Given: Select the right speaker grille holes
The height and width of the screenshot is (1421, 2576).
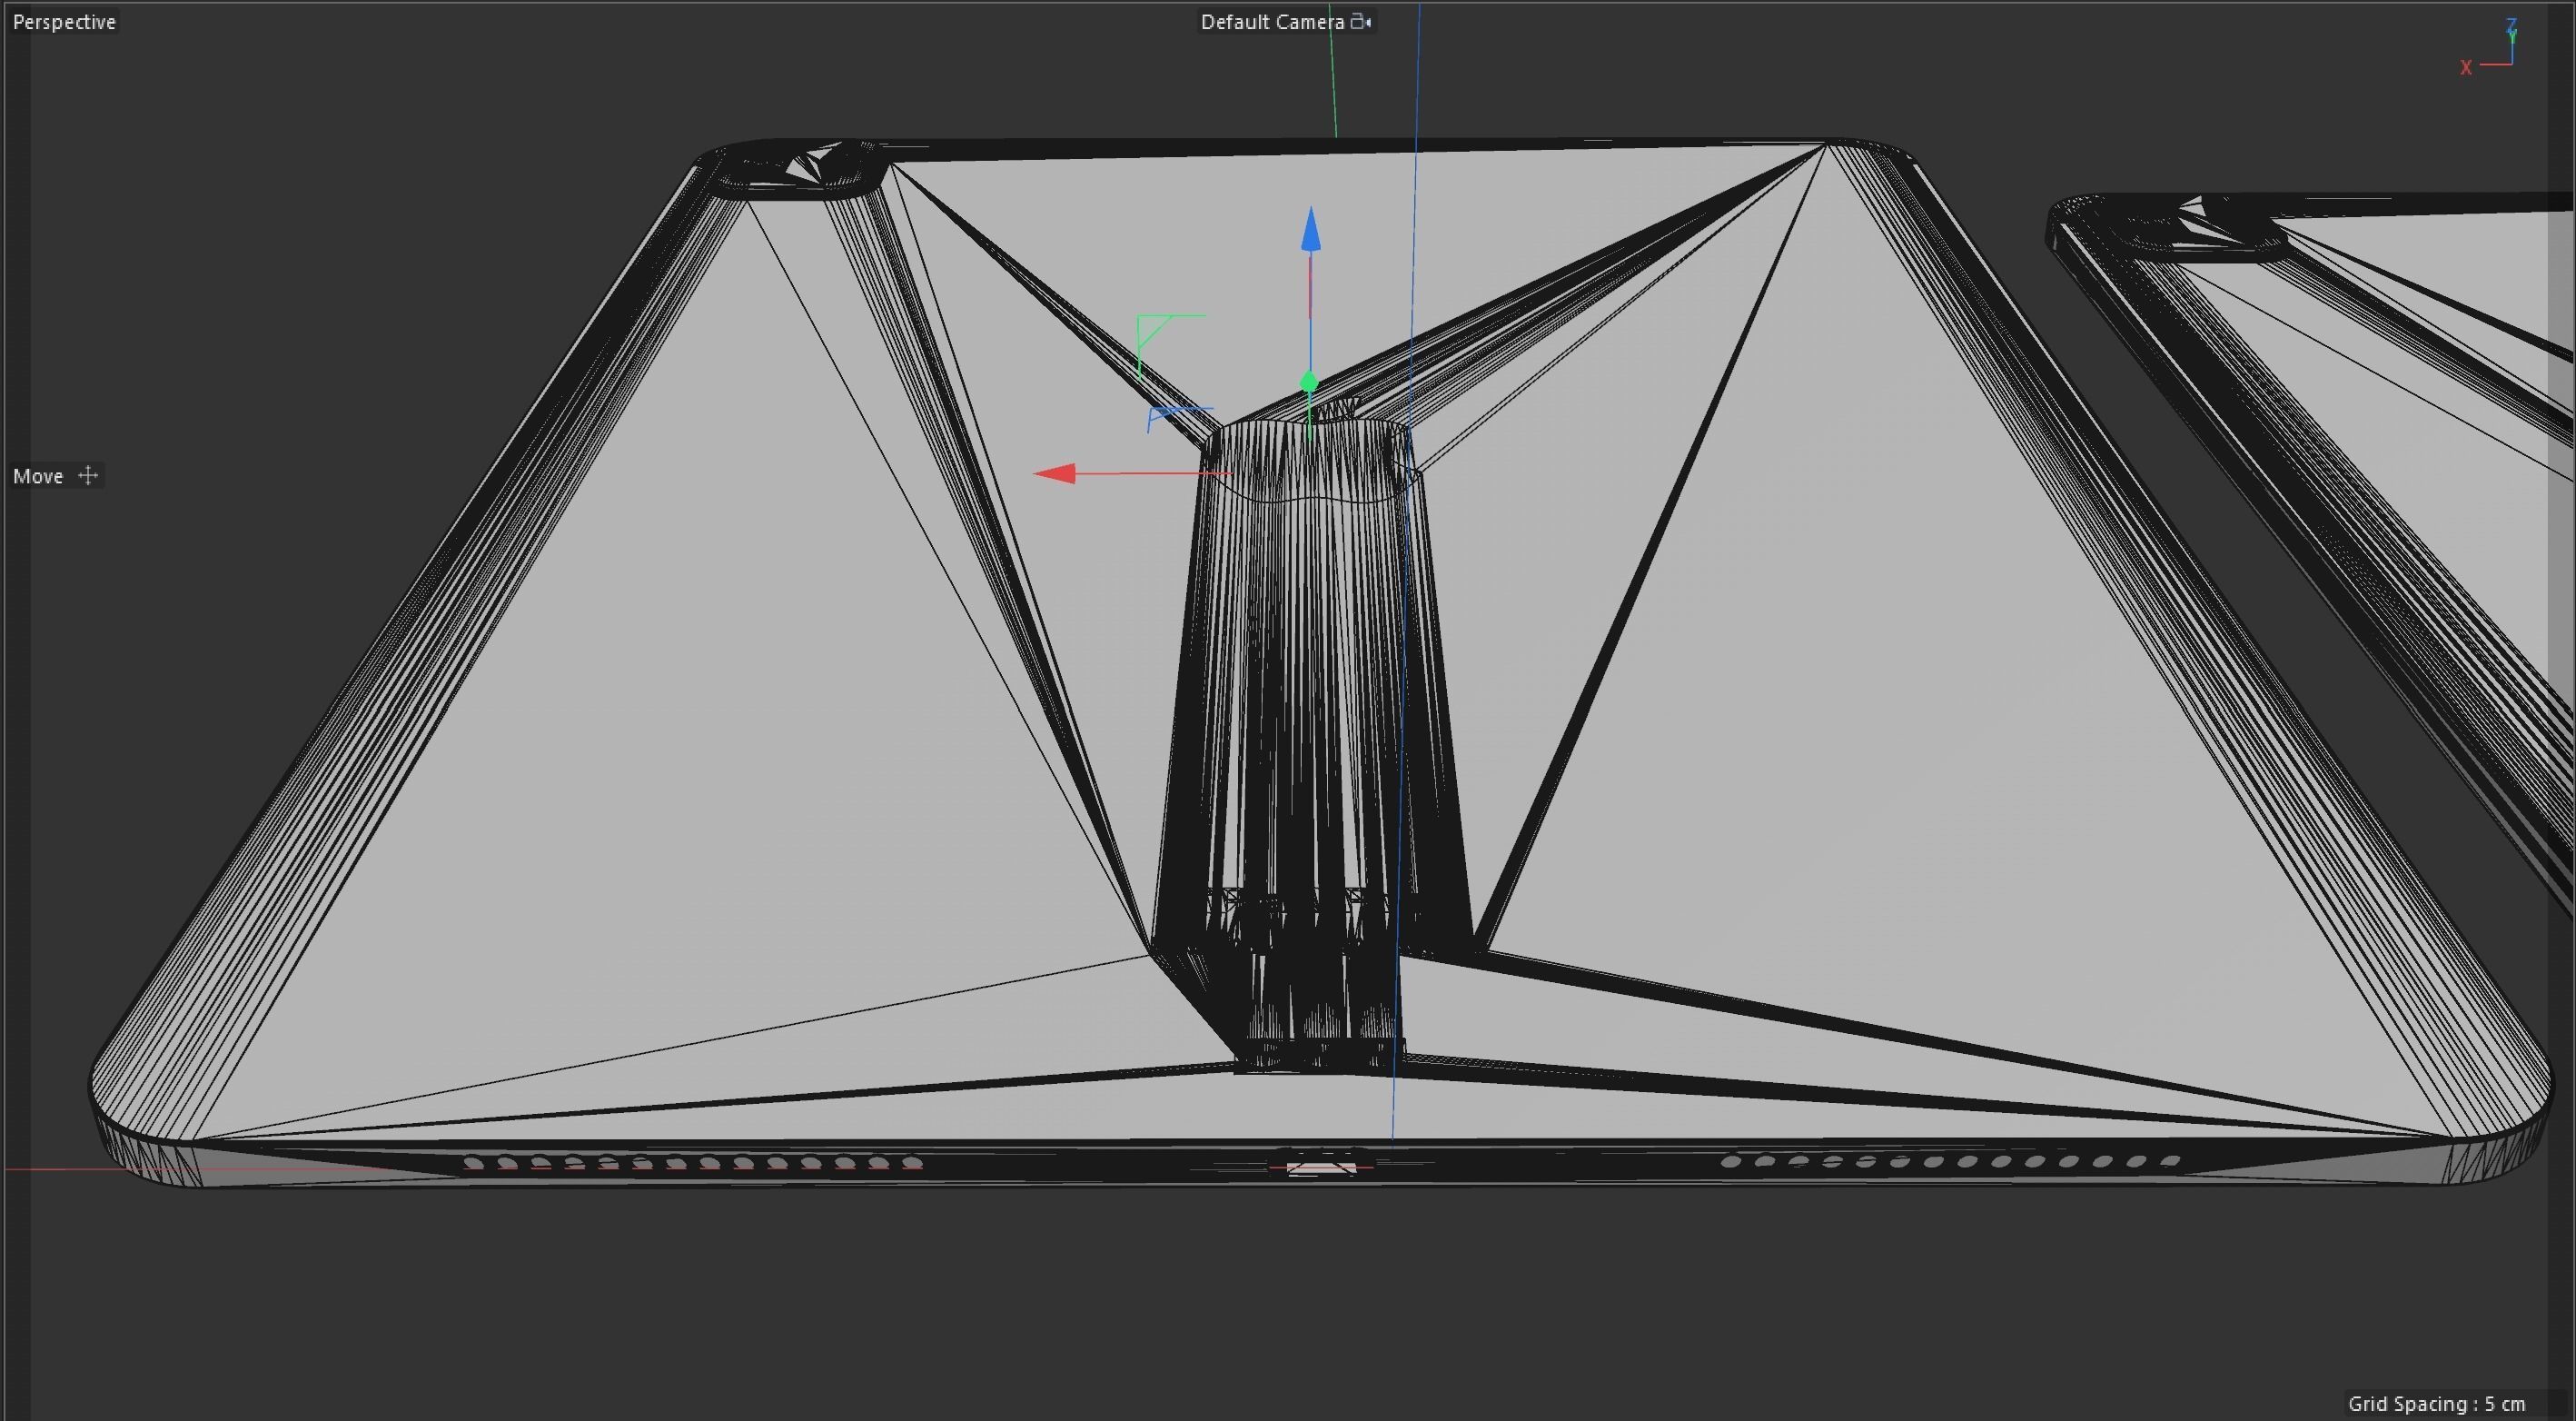Looking at the screenshot, I should (x=1950, y=1161).
